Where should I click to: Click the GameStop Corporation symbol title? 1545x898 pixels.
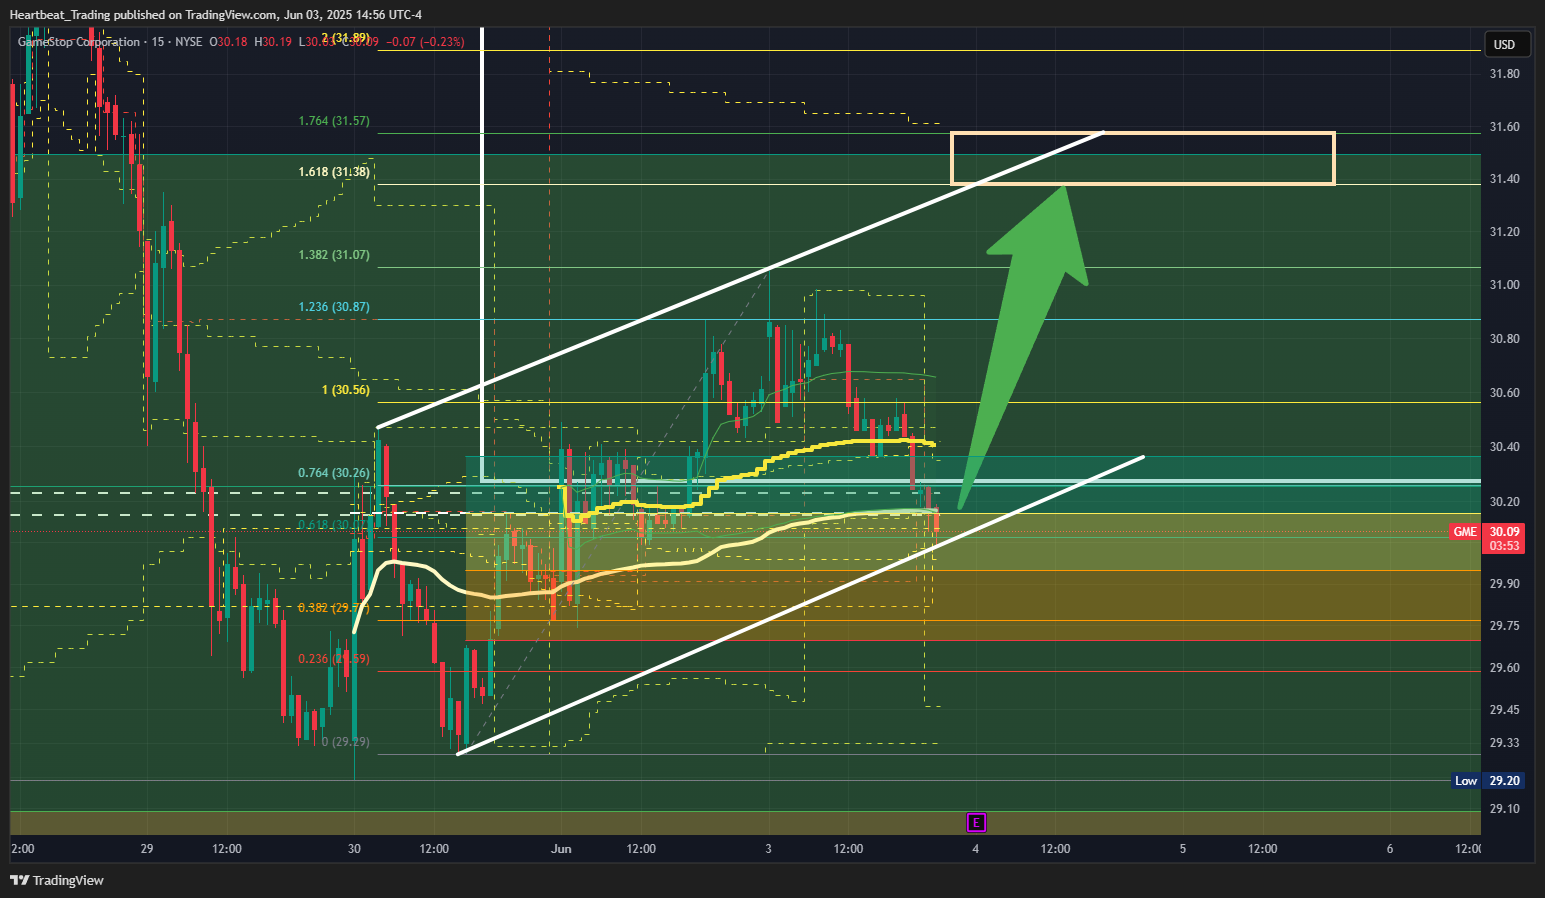click(x=79, y=42)
